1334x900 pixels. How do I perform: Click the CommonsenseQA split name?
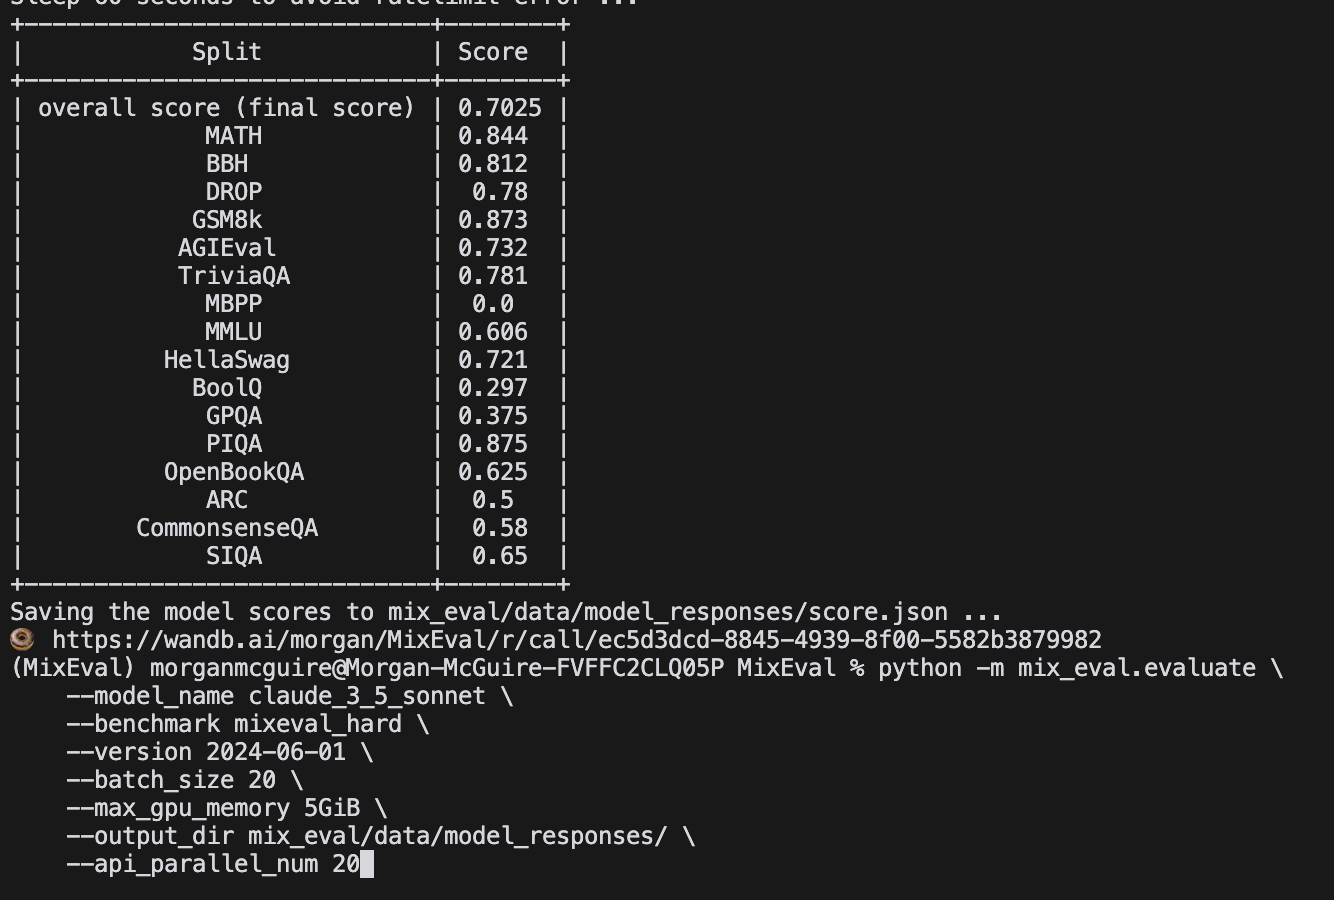click(227, 528)
